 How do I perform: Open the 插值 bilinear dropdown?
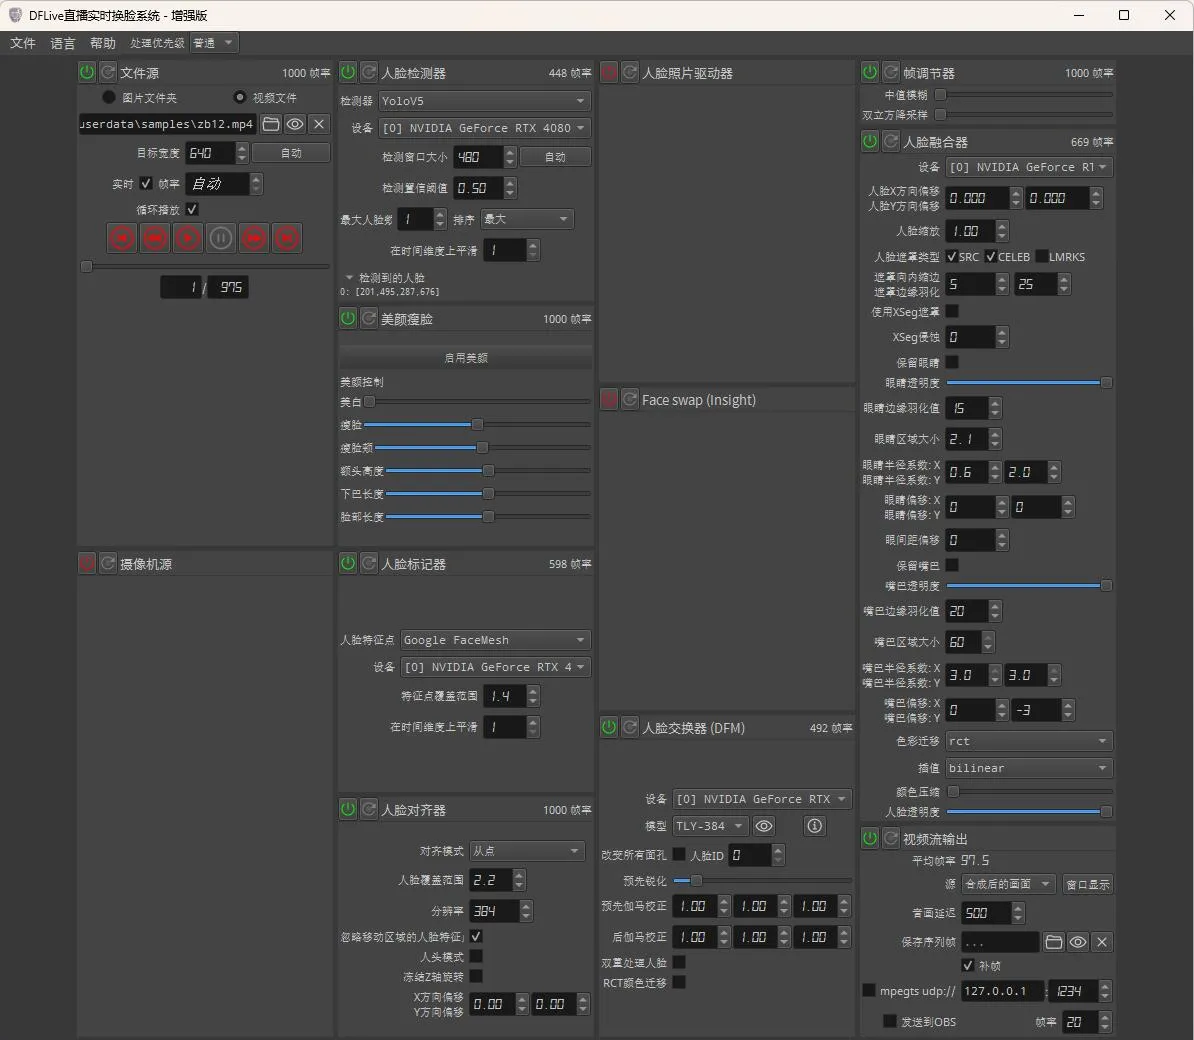(1028, 767)
